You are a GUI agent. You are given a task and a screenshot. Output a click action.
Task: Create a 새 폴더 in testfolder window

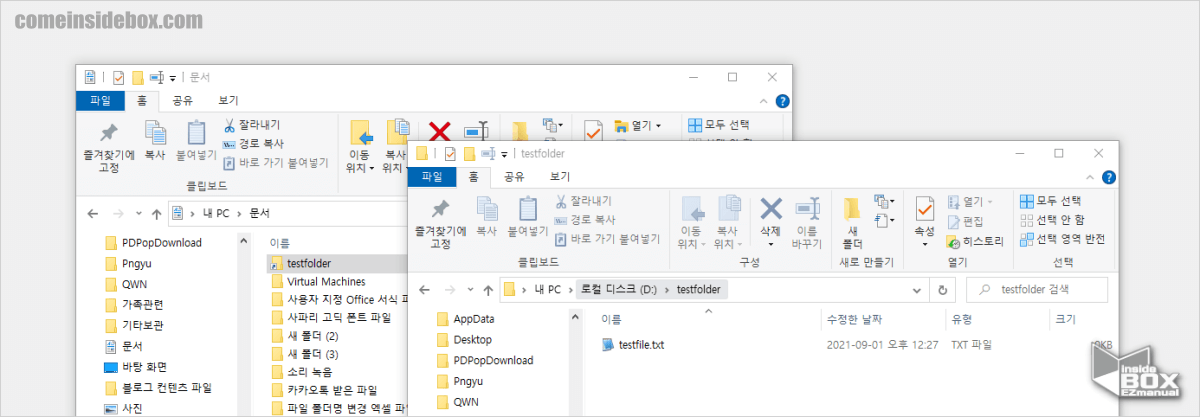(852, 223)
